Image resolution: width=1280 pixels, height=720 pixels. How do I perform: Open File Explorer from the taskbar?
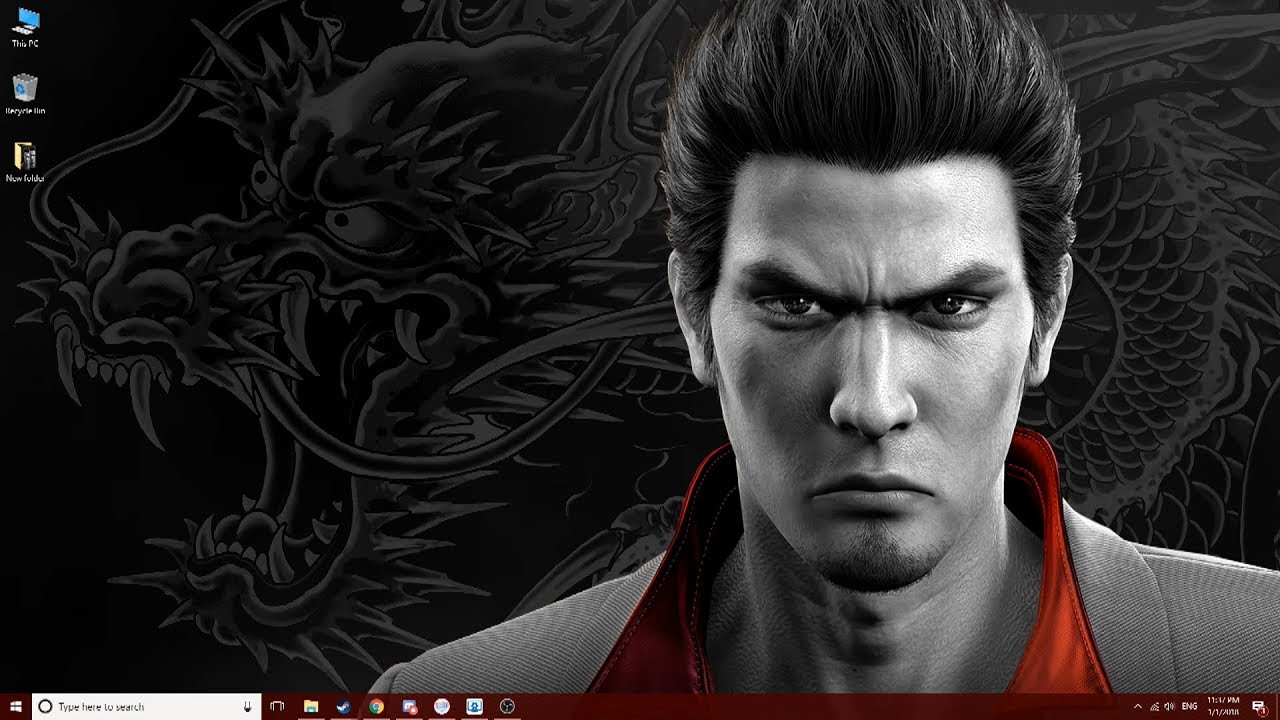(x=311, y=706)
